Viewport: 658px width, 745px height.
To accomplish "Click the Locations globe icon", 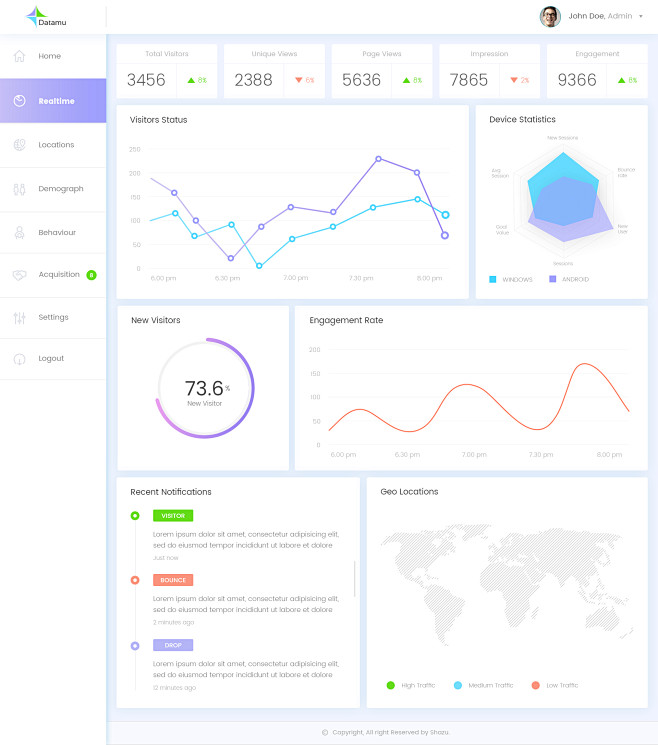I will 19,144.
